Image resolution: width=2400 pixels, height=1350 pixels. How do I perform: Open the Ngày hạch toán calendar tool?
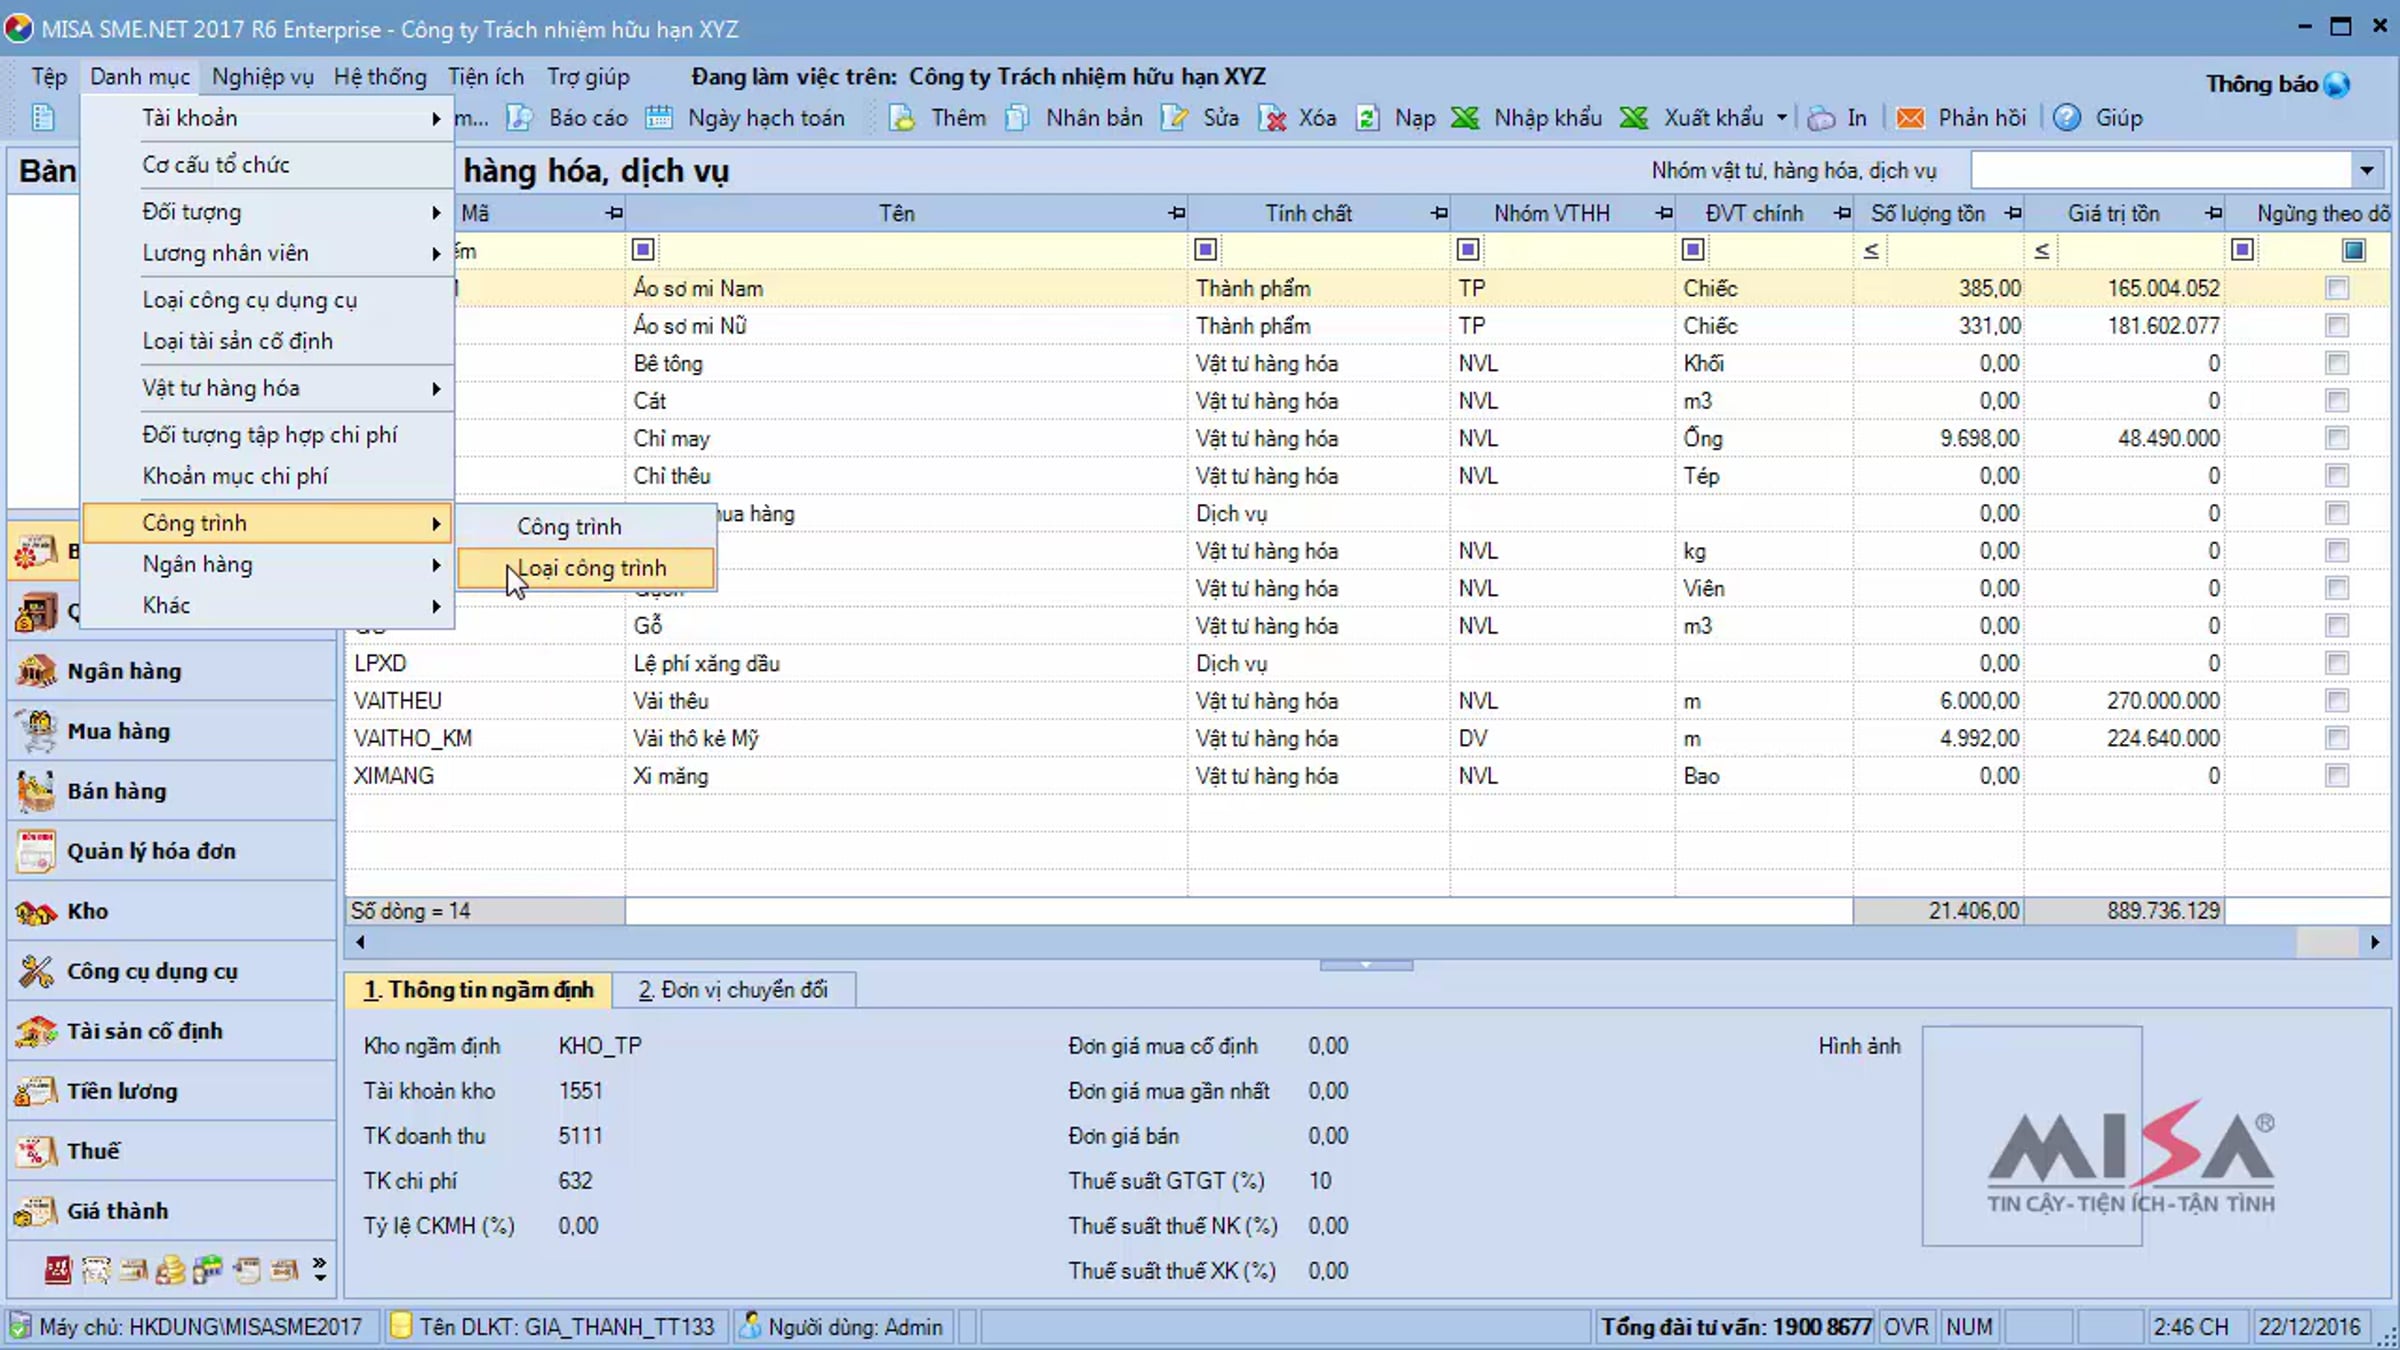click(746, 118)
